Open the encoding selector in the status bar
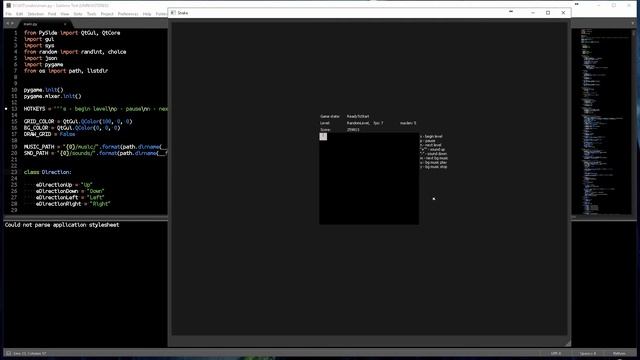 pos(556,353)
